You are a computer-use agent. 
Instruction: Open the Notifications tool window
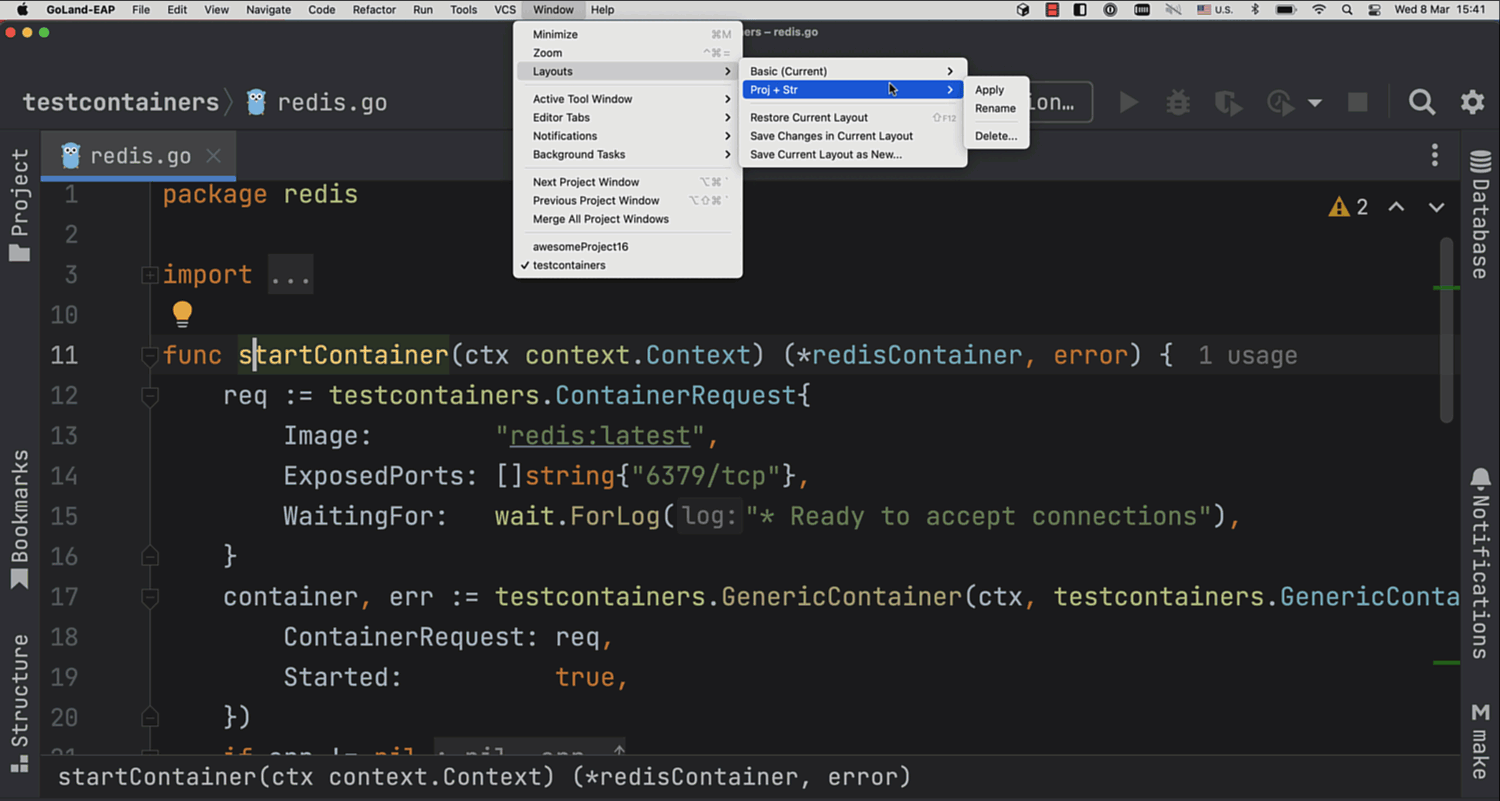(x=1480, y=565)
